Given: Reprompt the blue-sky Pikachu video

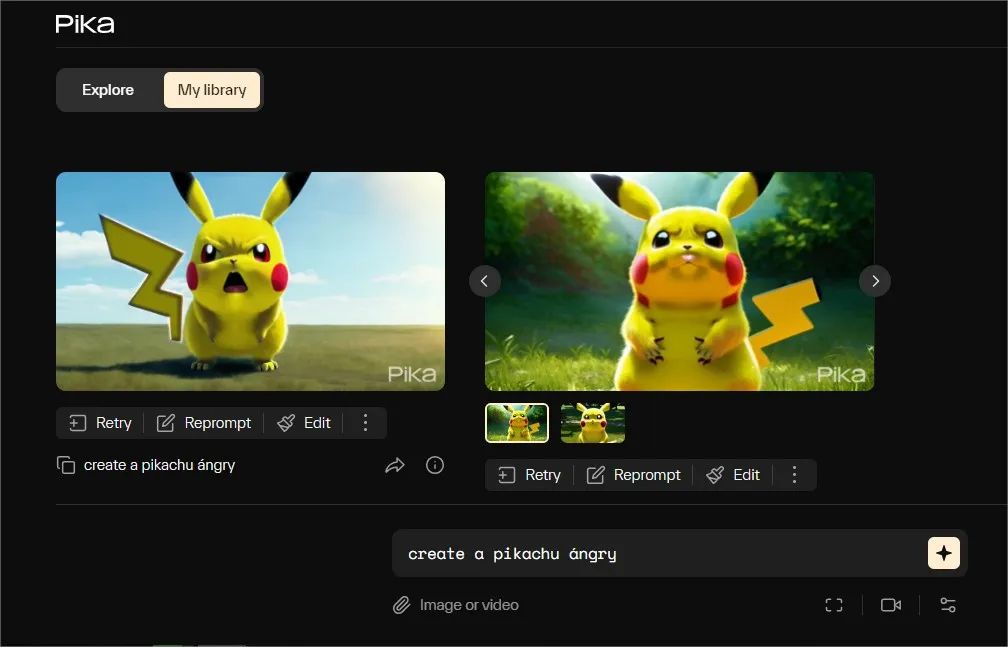Looking at the screenshot, I should (204, 423).
